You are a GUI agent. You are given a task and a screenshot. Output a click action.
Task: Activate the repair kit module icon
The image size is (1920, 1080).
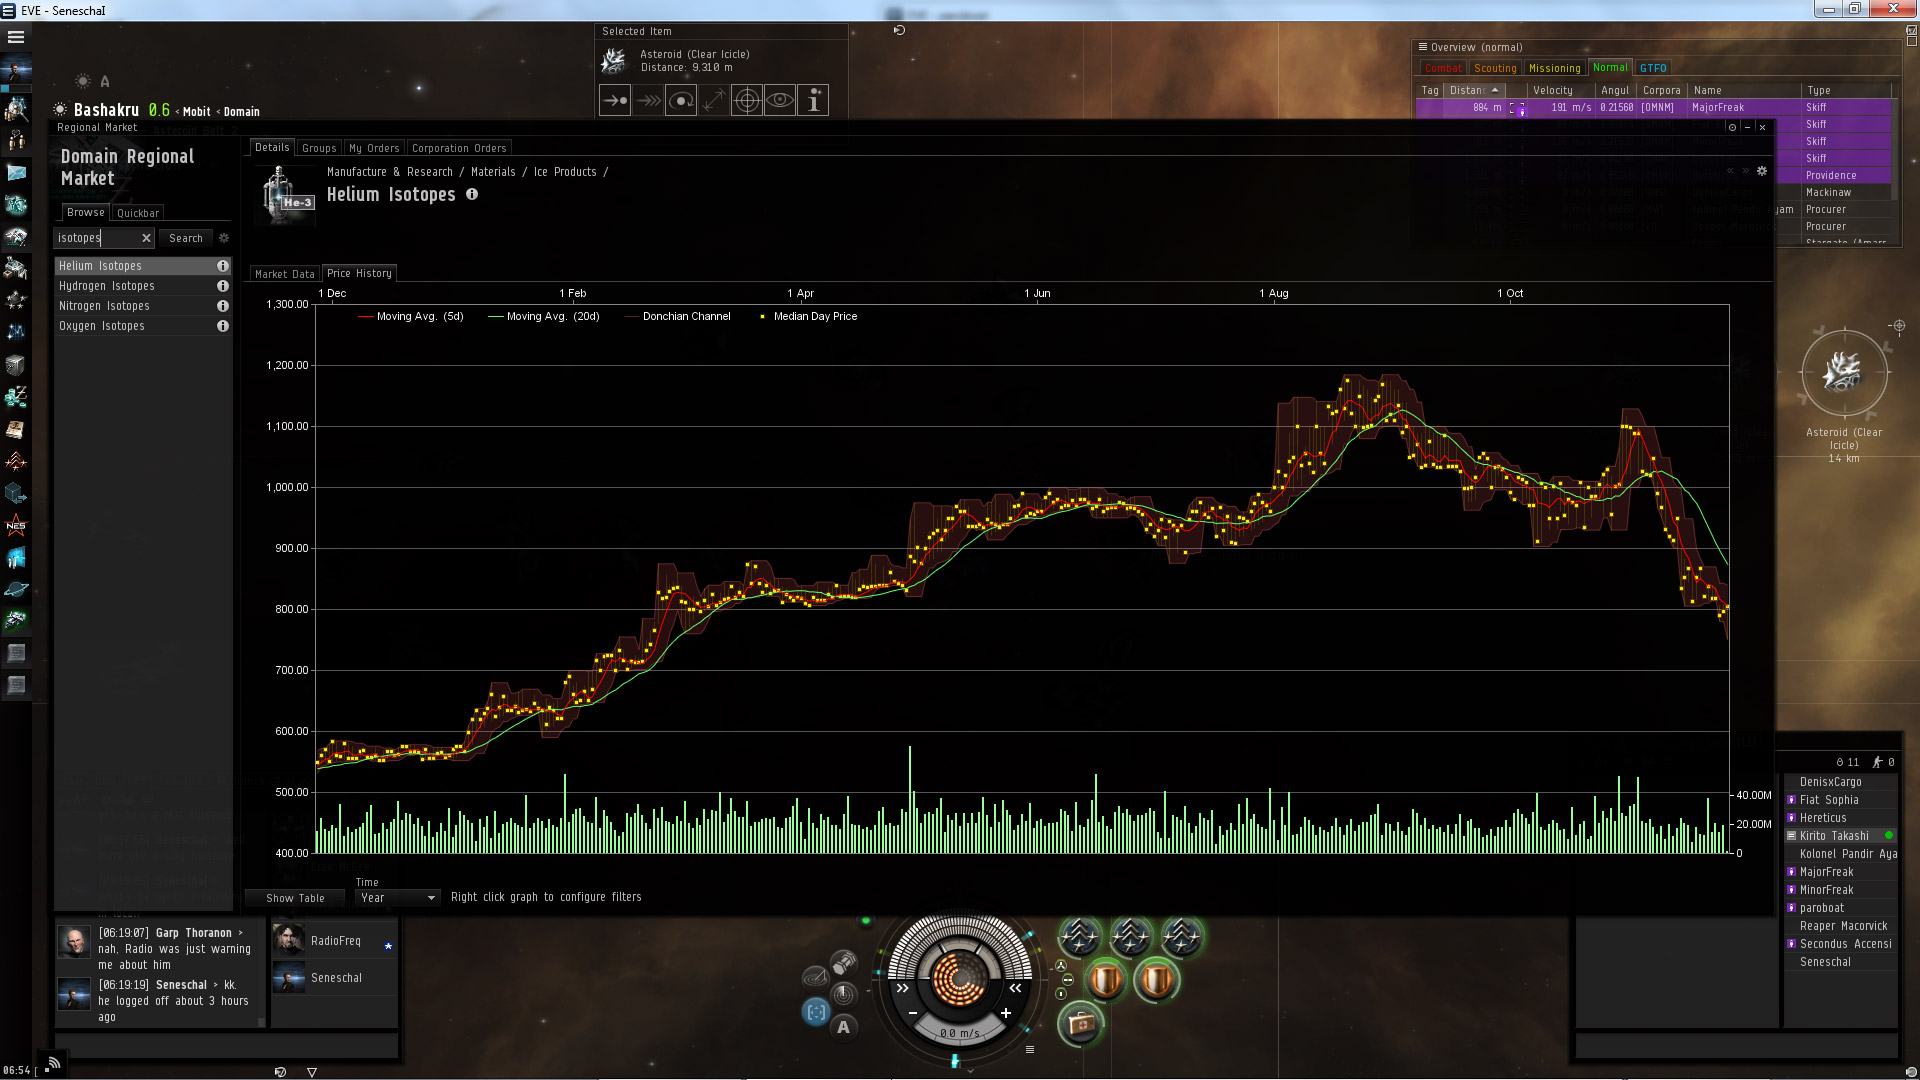(1080, 1023)
